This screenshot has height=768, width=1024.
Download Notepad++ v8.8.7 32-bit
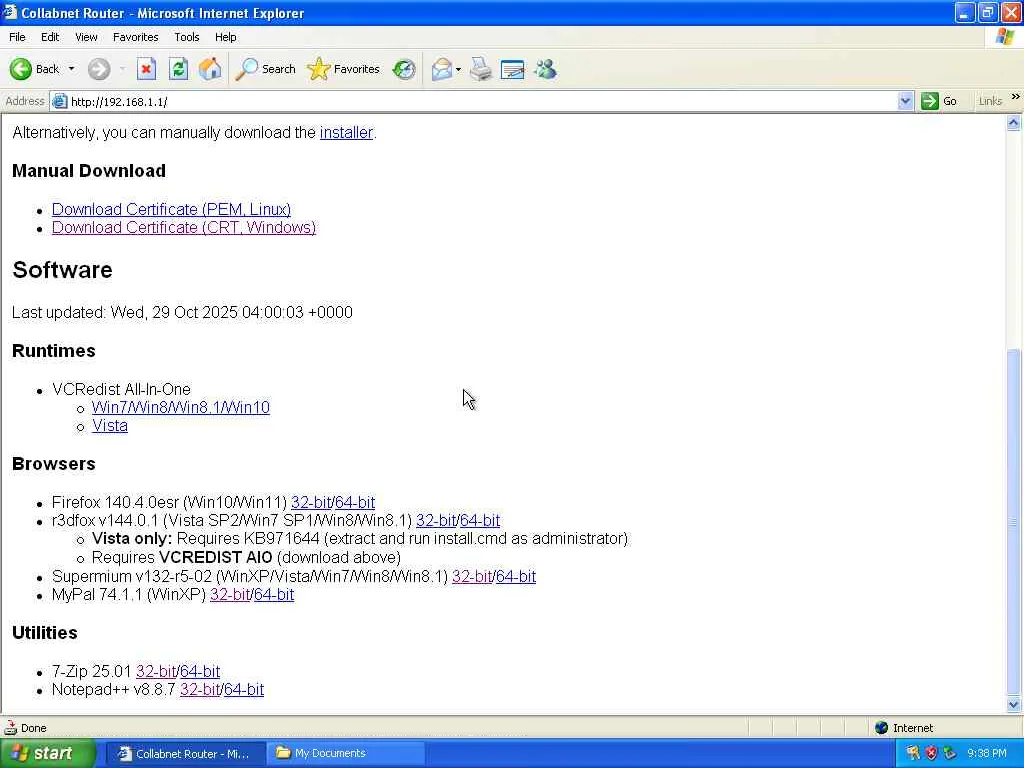coord(200,690)
